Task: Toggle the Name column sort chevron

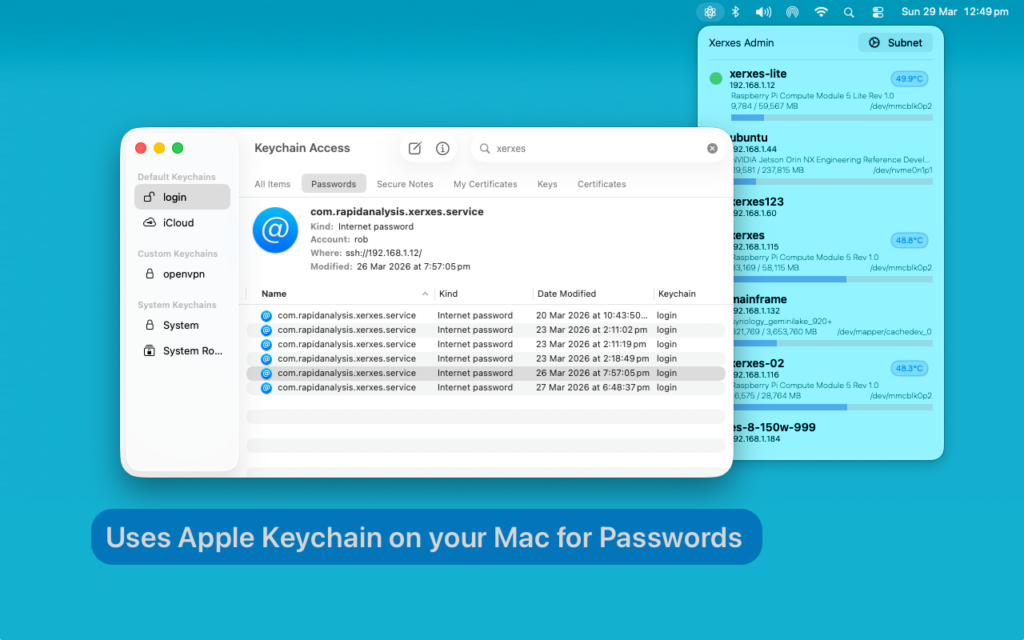Action: pyautogui.click(x=426, y=294)
